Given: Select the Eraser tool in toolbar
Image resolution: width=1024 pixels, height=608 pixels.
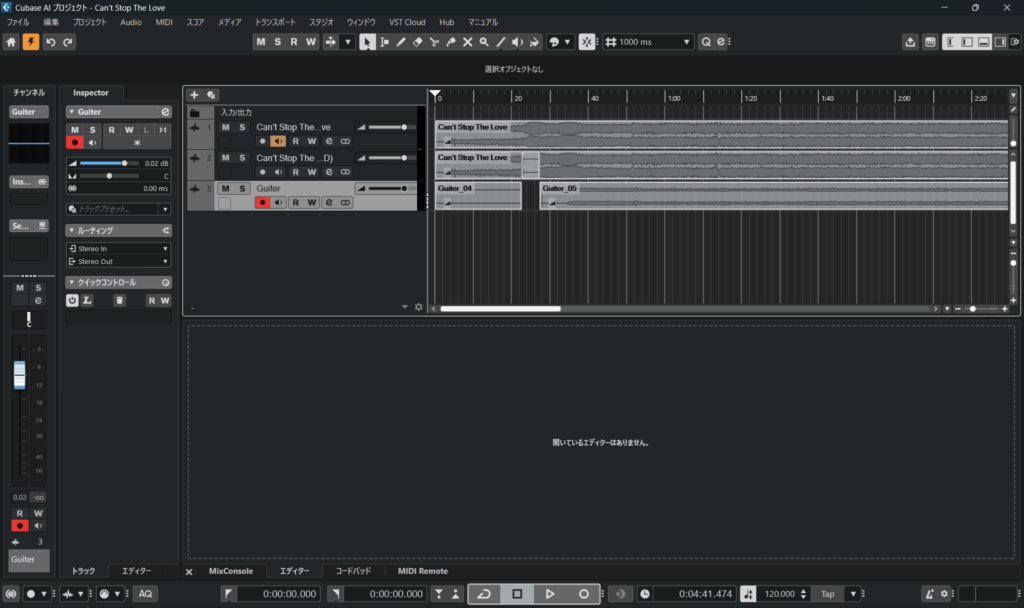Looking at the screenshot, I should (x=417, y=42).
